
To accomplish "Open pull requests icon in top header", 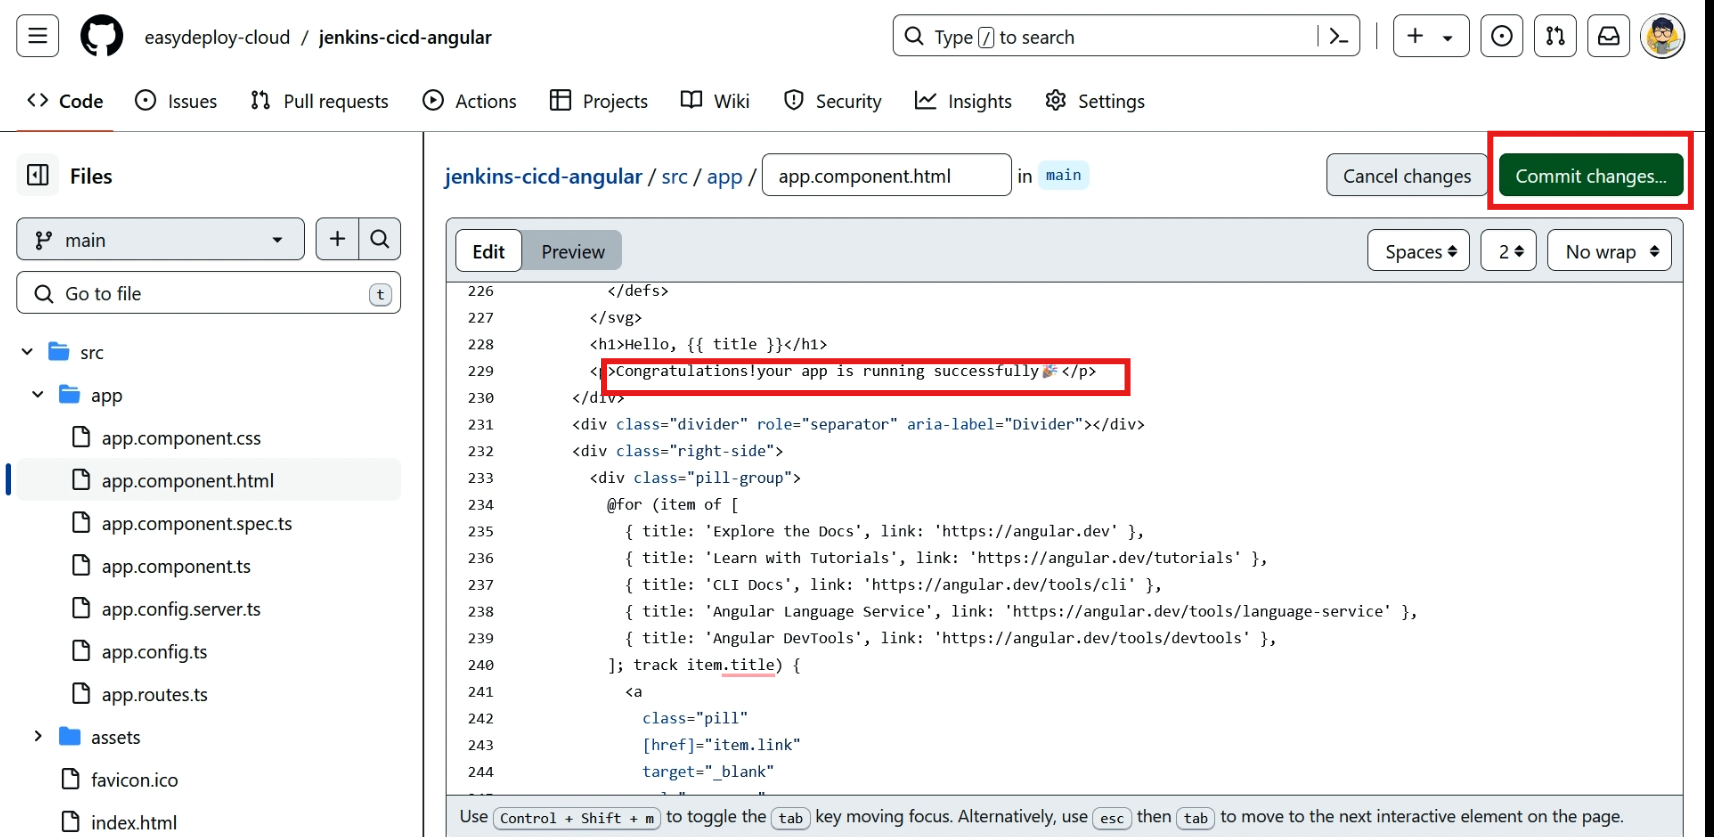I will 1556,36.
